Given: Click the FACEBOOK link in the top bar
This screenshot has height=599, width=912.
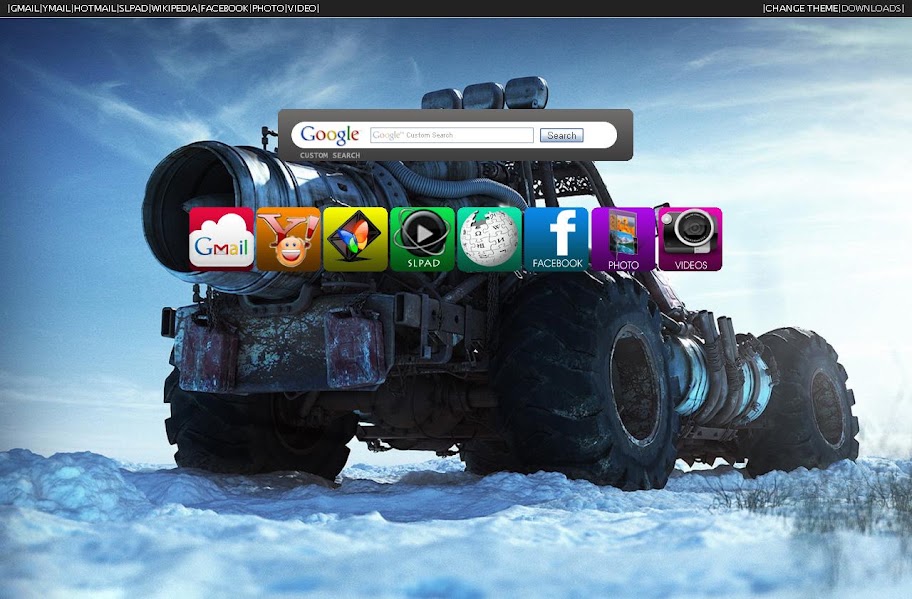Looking at the screenshot, I should coord(225,8).
